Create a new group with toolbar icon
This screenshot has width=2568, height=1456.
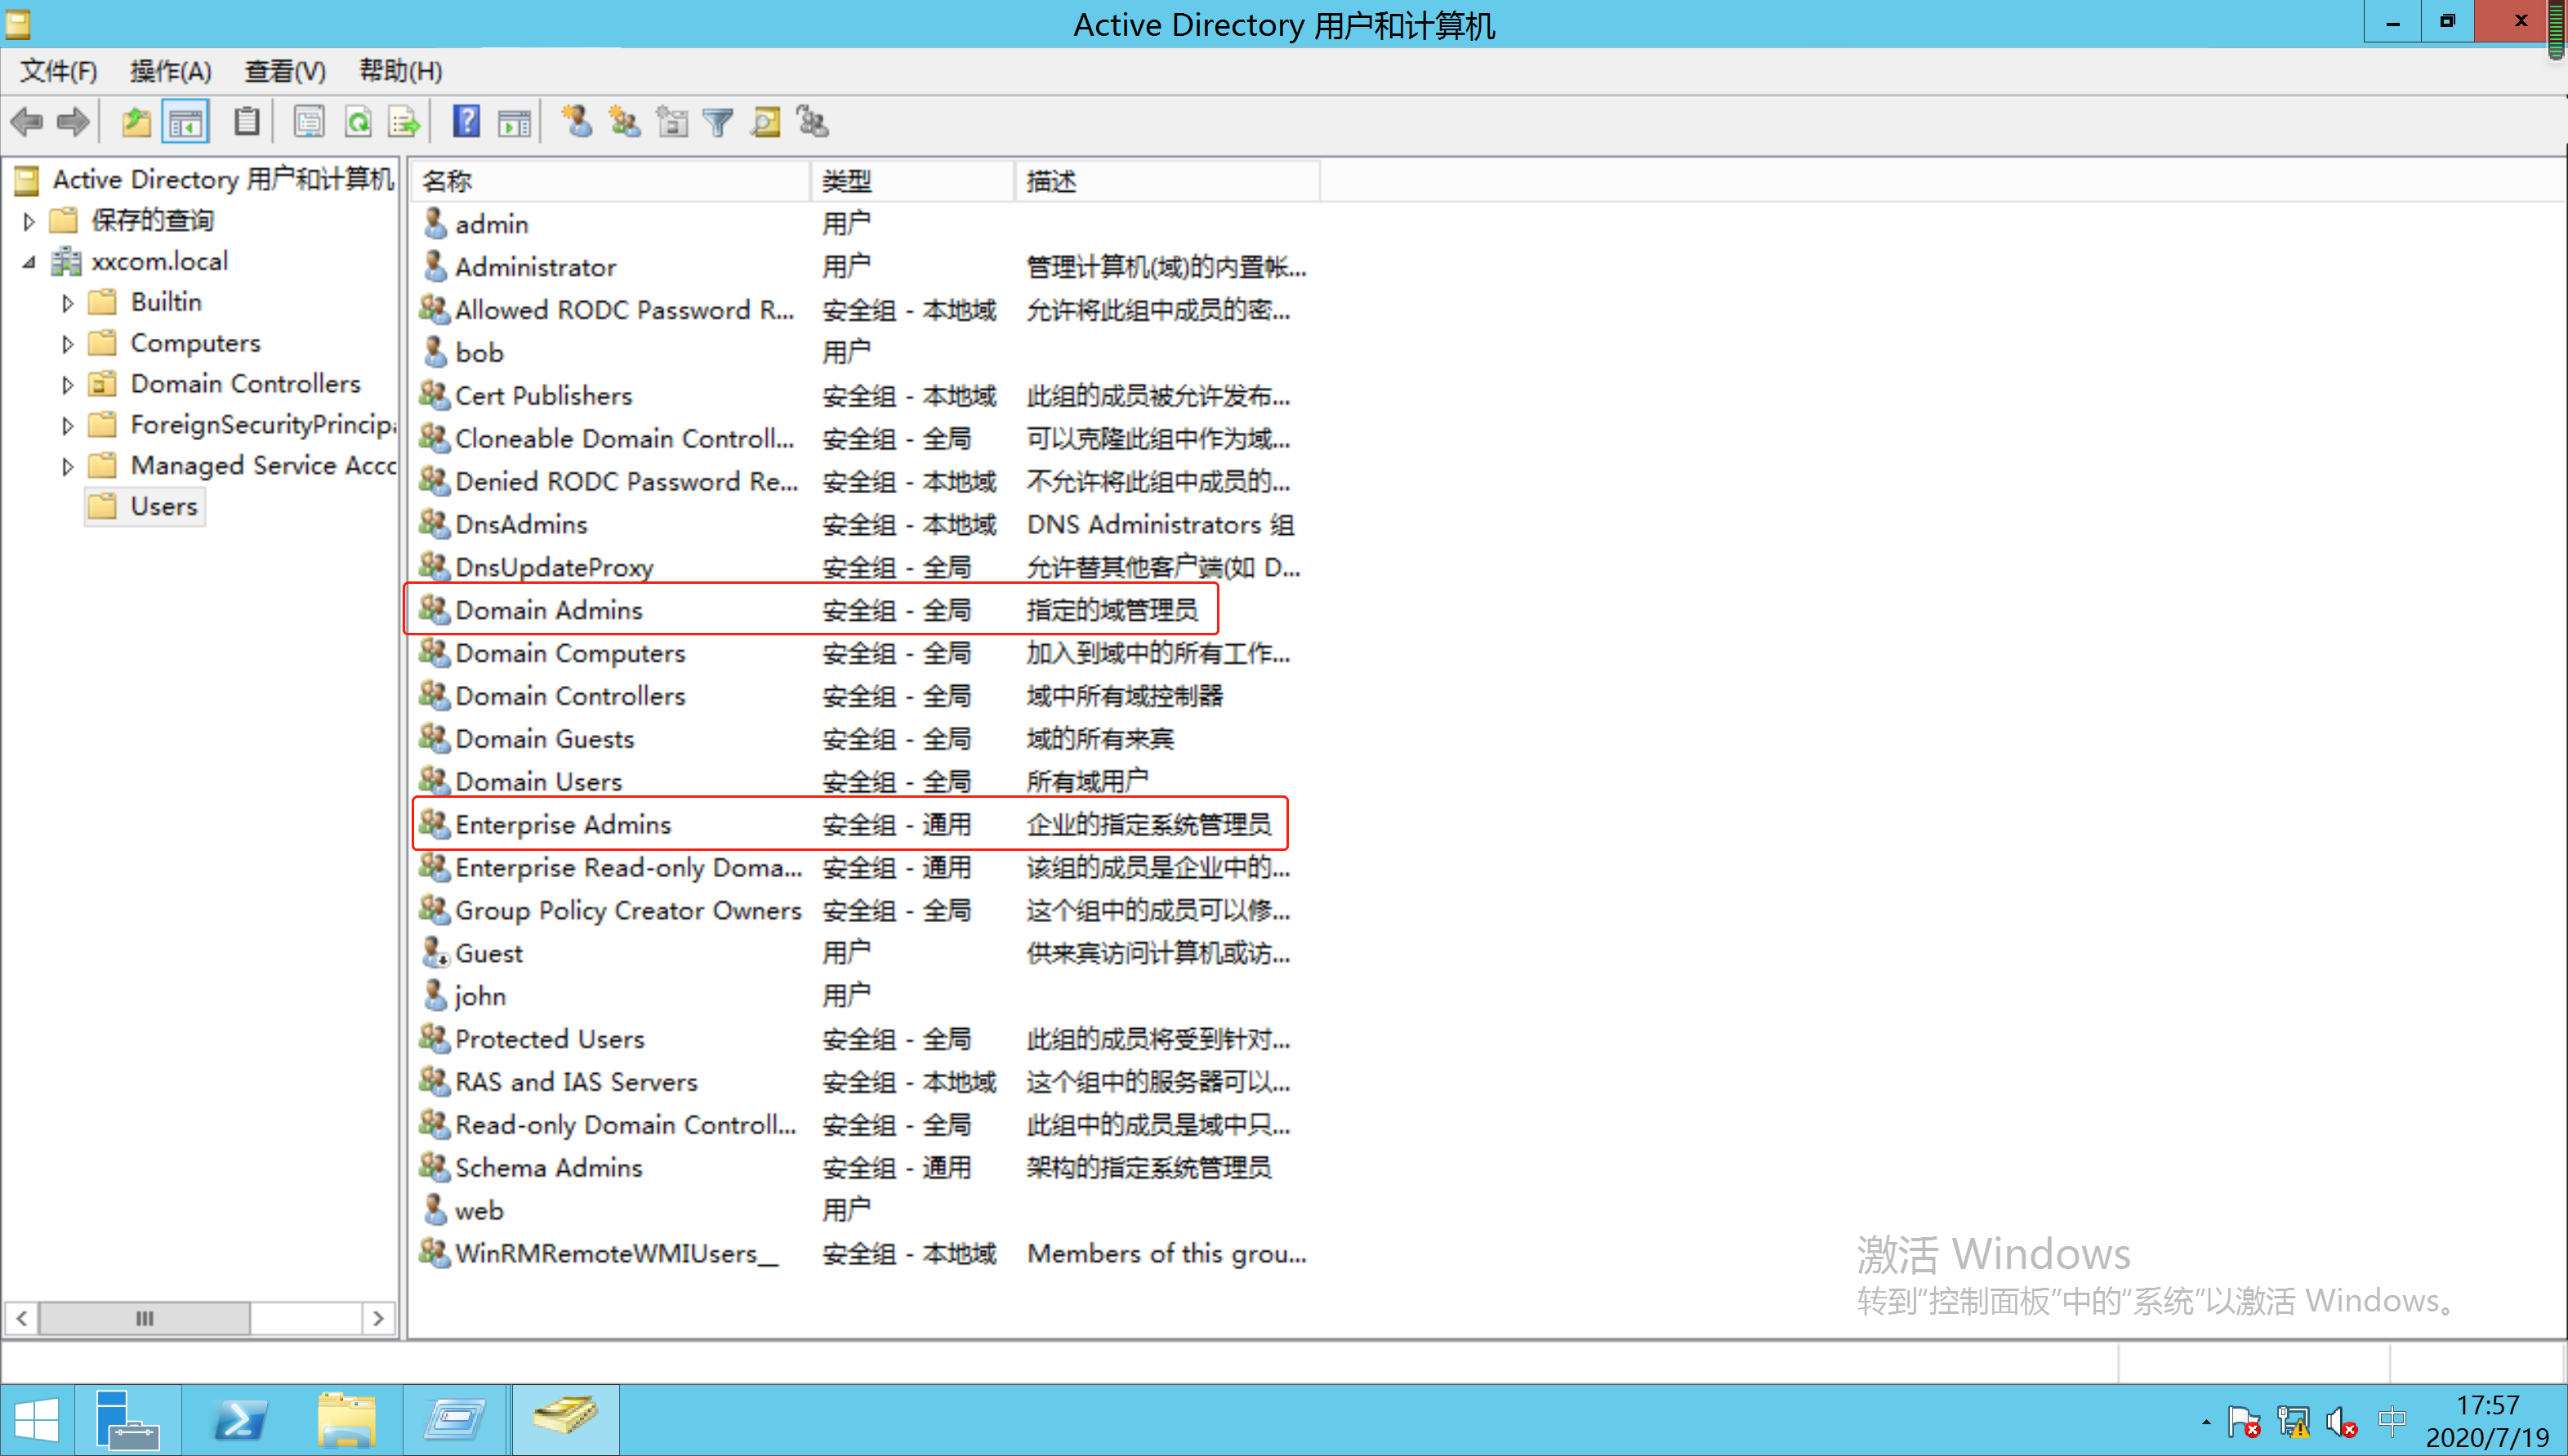pos(625,122)
